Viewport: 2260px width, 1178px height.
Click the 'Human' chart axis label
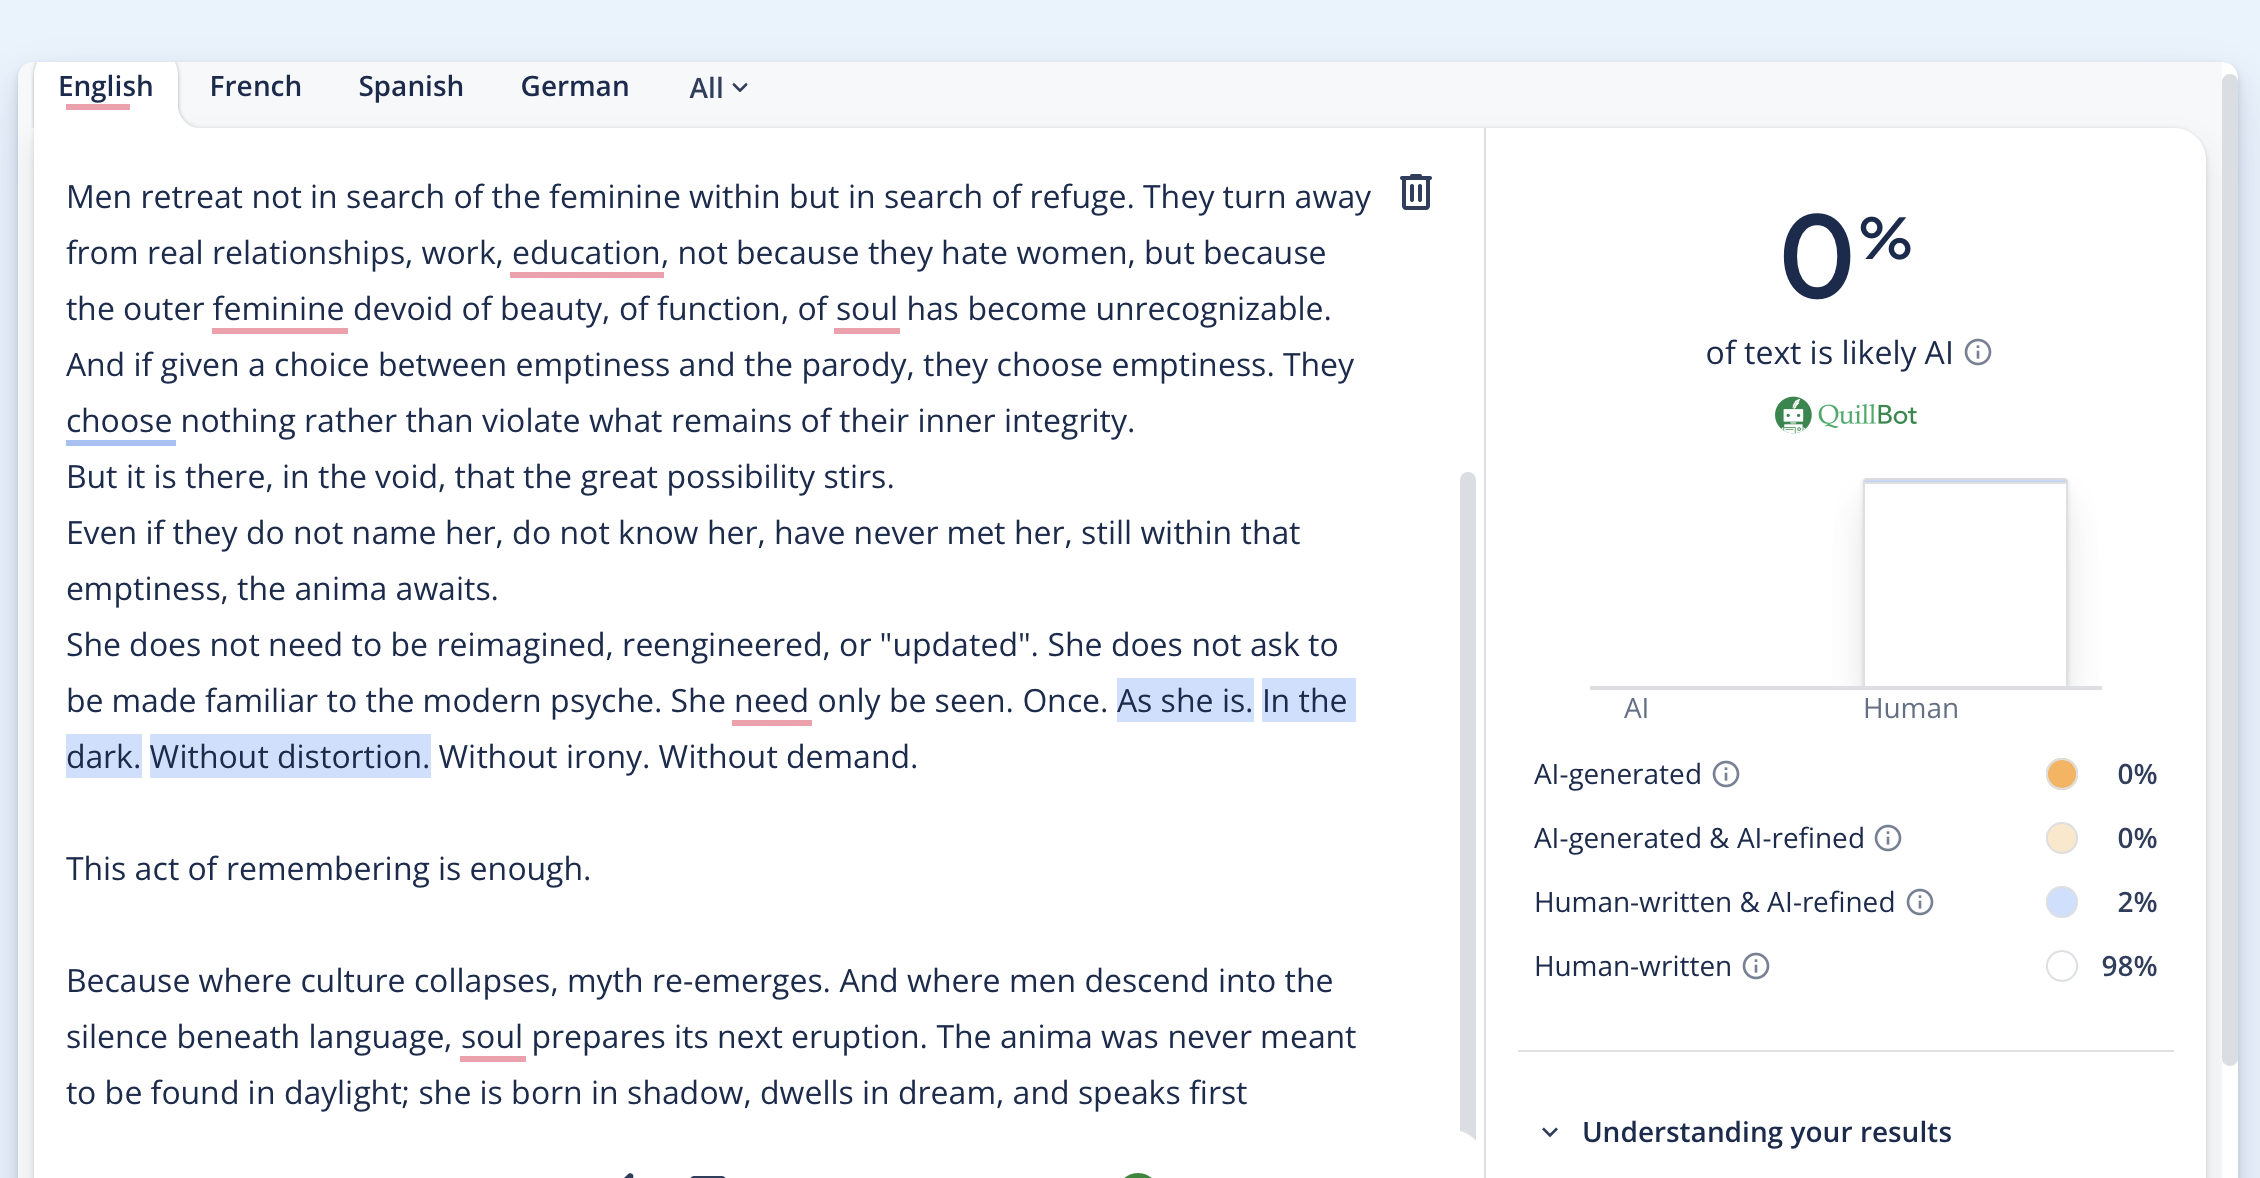pos(1911,709)
